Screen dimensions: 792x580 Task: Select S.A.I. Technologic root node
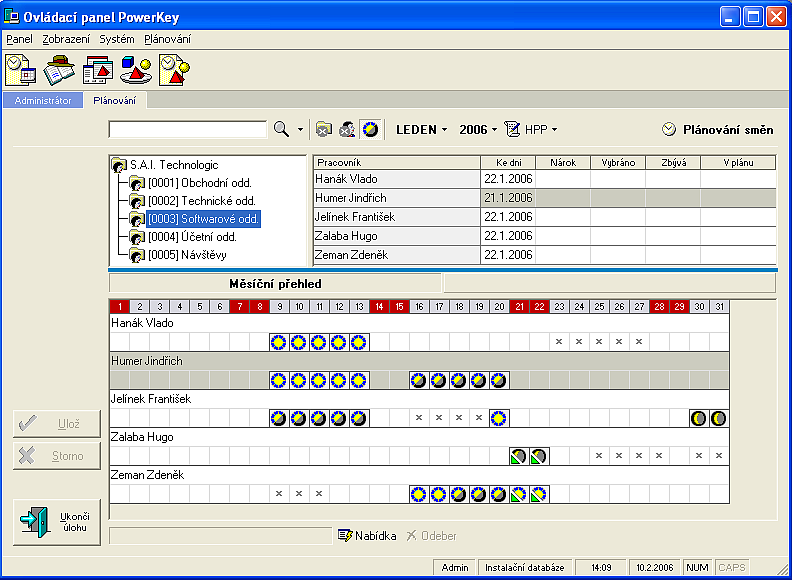pos(174,165)
